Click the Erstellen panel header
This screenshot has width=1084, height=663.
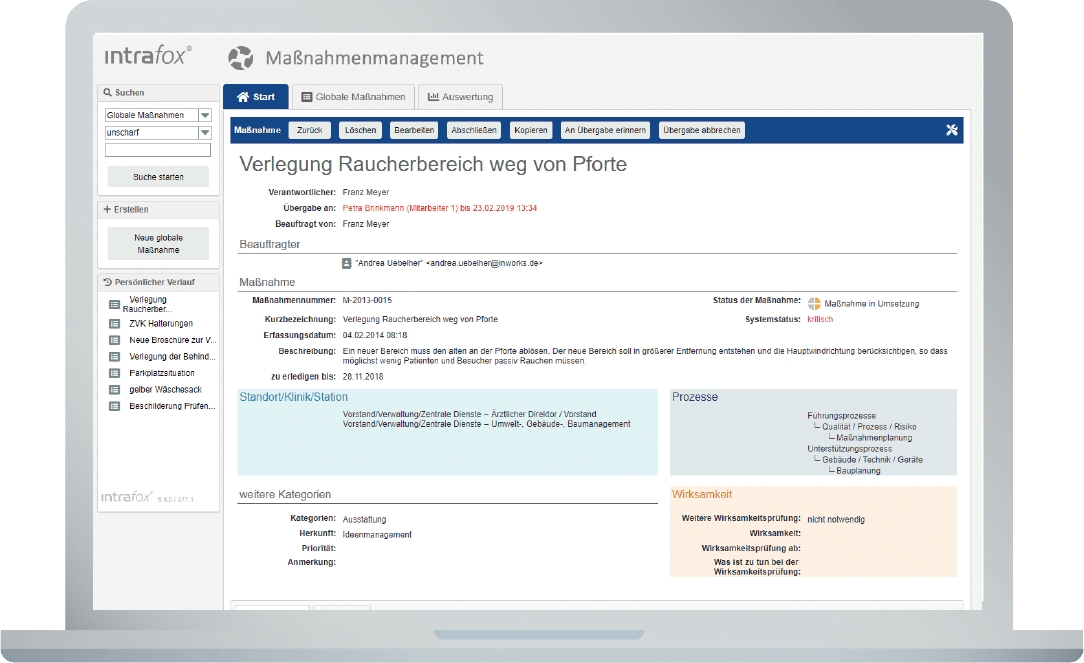coord(158,209)
